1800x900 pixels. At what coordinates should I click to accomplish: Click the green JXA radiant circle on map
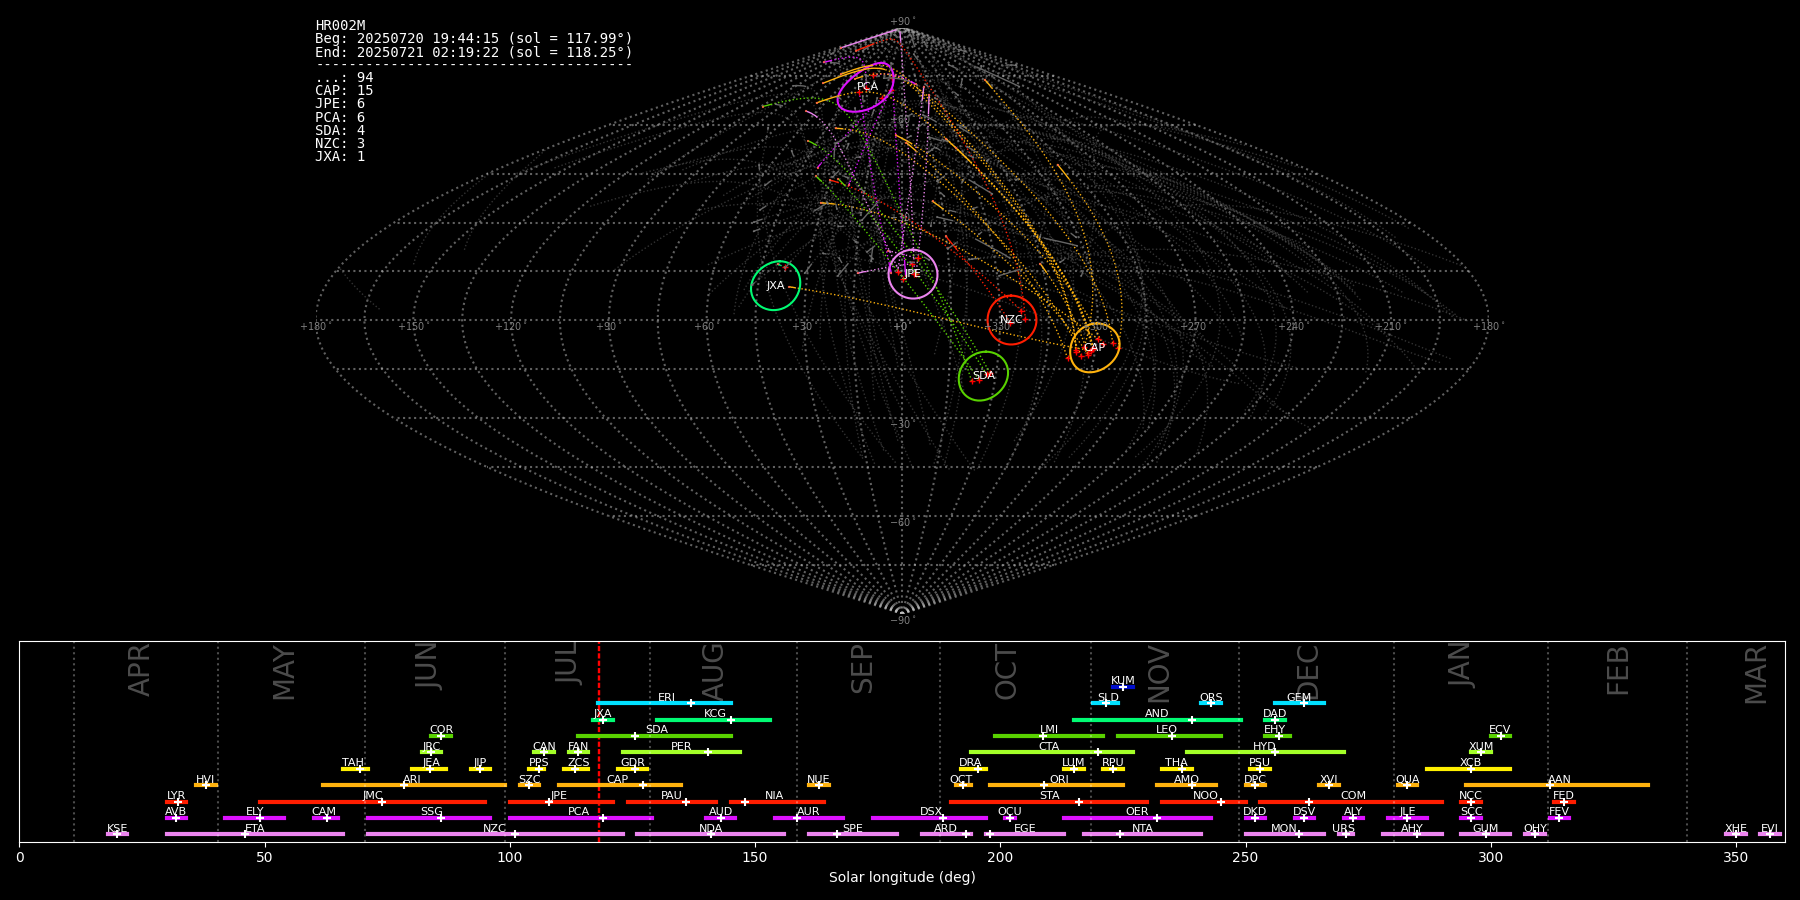[x=776, y=286]
